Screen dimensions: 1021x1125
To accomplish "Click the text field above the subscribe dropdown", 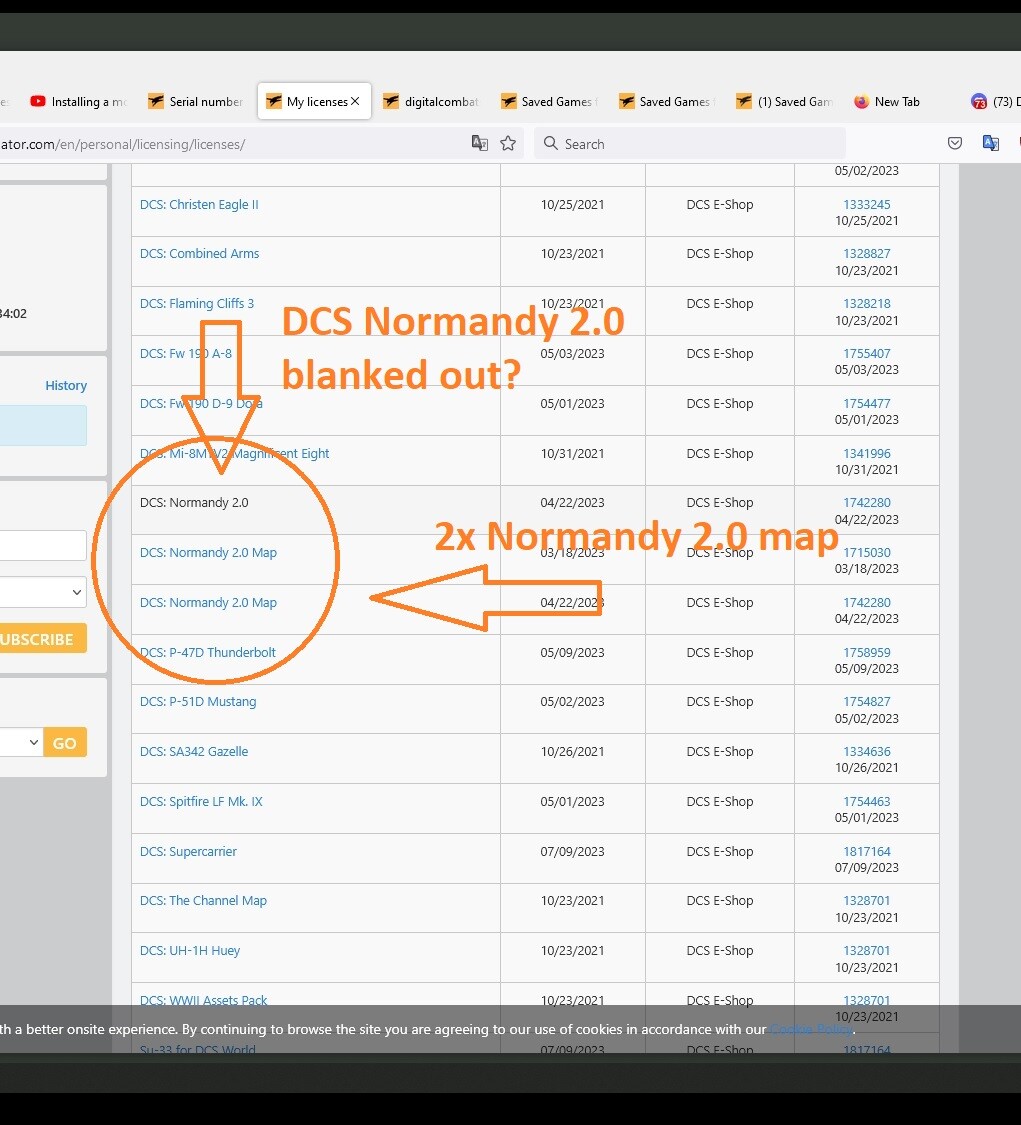I will [x=43, y=545].
